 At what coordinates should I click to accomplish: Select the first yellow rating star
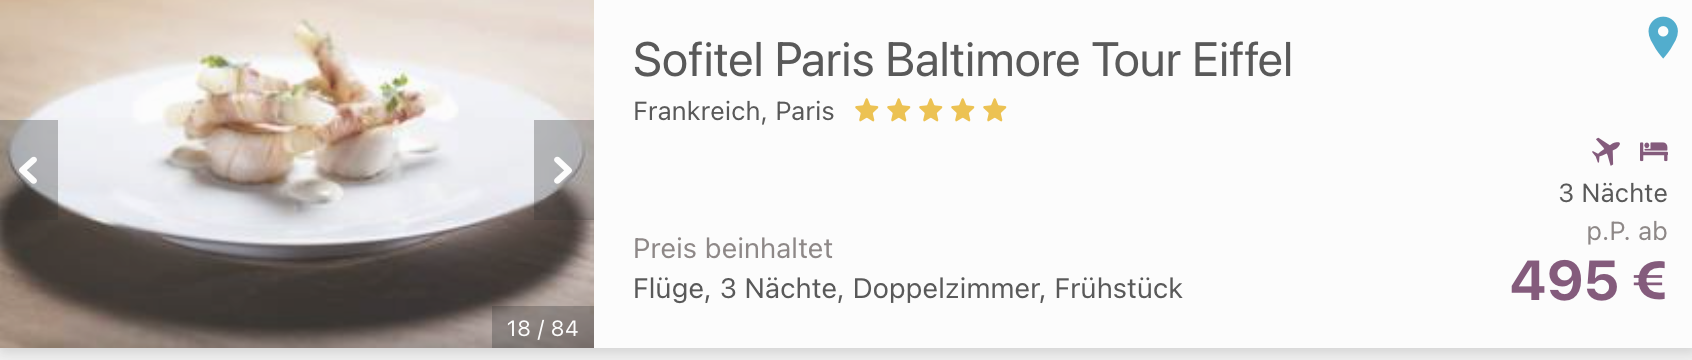pos(867,110)
